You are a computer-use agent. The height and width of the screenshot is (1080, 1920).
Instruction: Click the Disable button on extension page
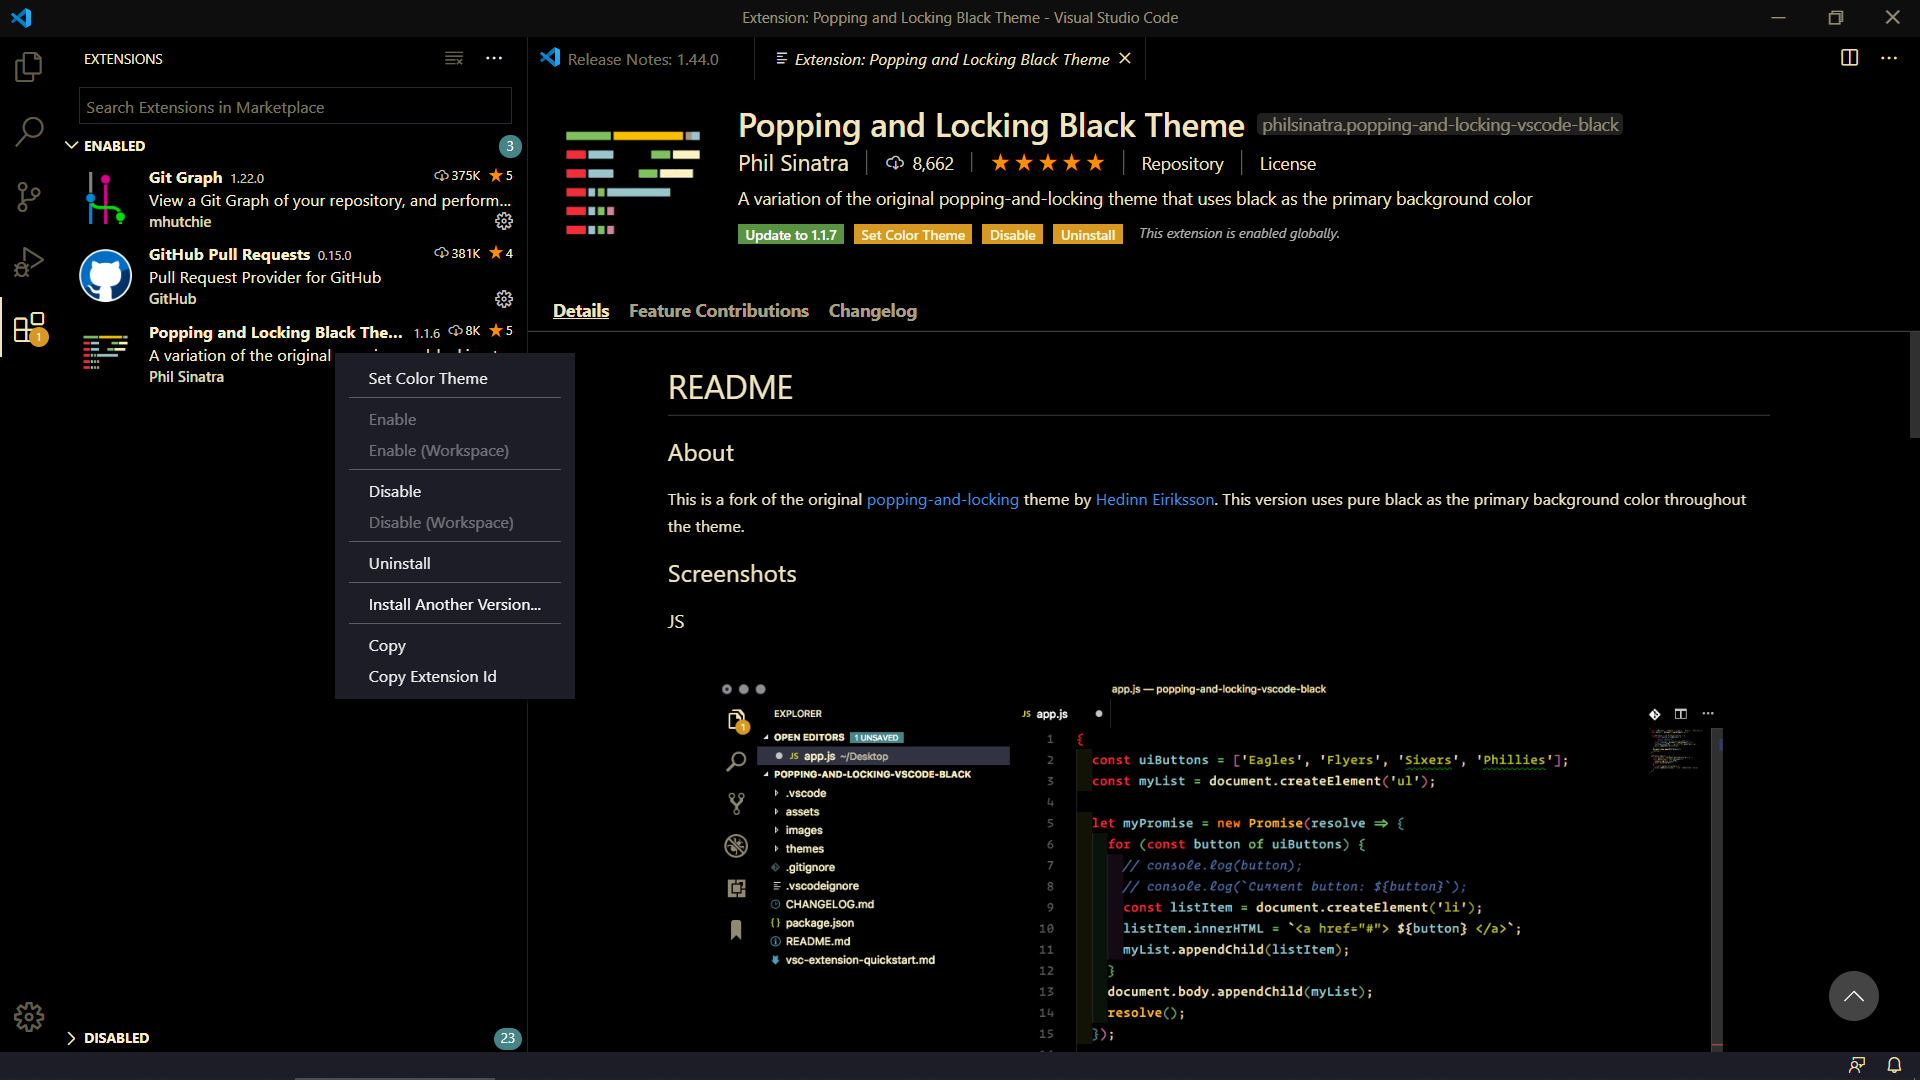(1013, 235)
